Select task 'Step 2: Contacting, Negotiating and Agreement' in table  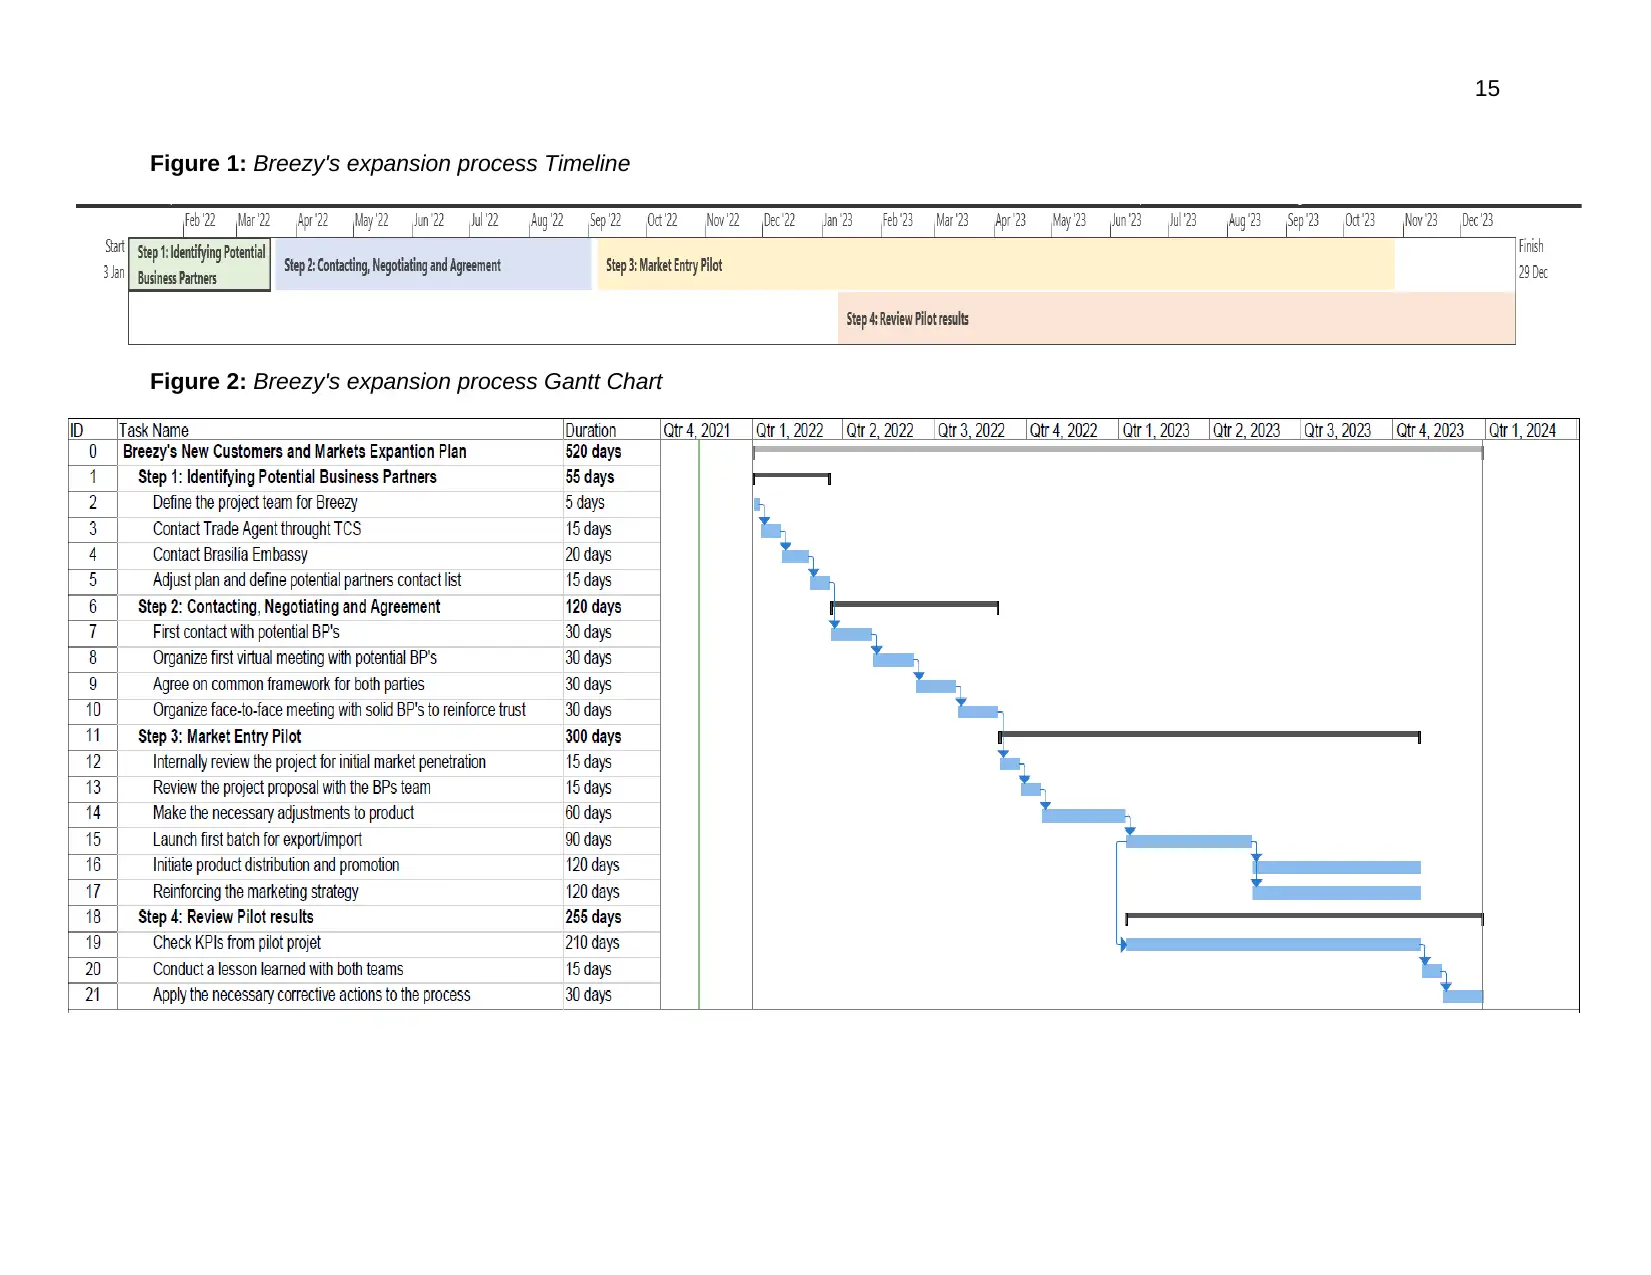click(x=289, y=607)
